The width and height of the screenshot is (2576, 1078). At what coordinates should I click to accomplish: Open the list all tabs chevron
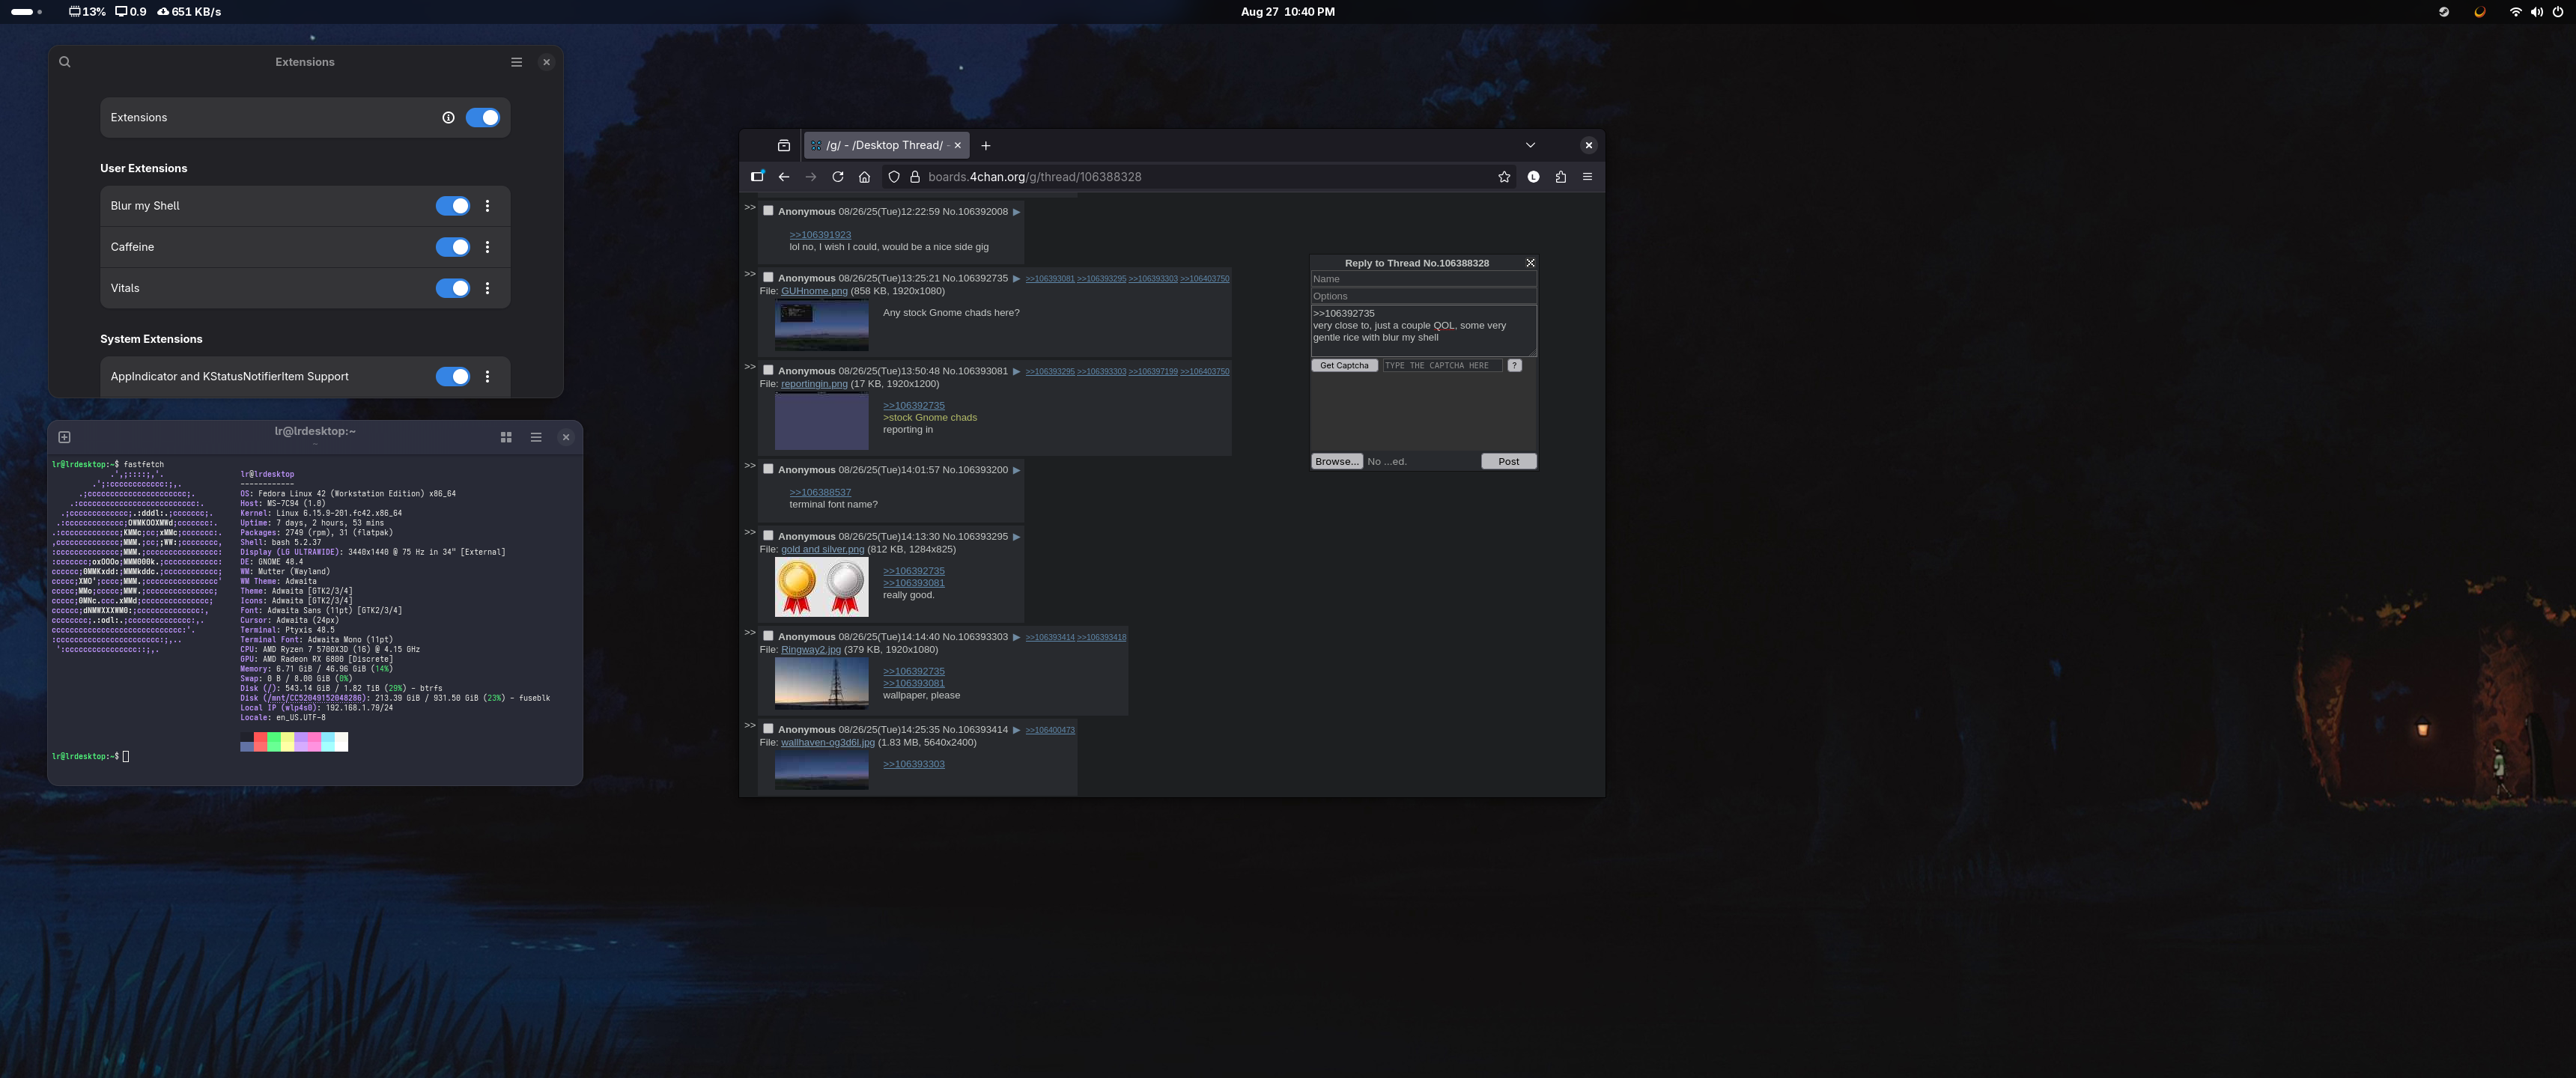[1530, 145]
